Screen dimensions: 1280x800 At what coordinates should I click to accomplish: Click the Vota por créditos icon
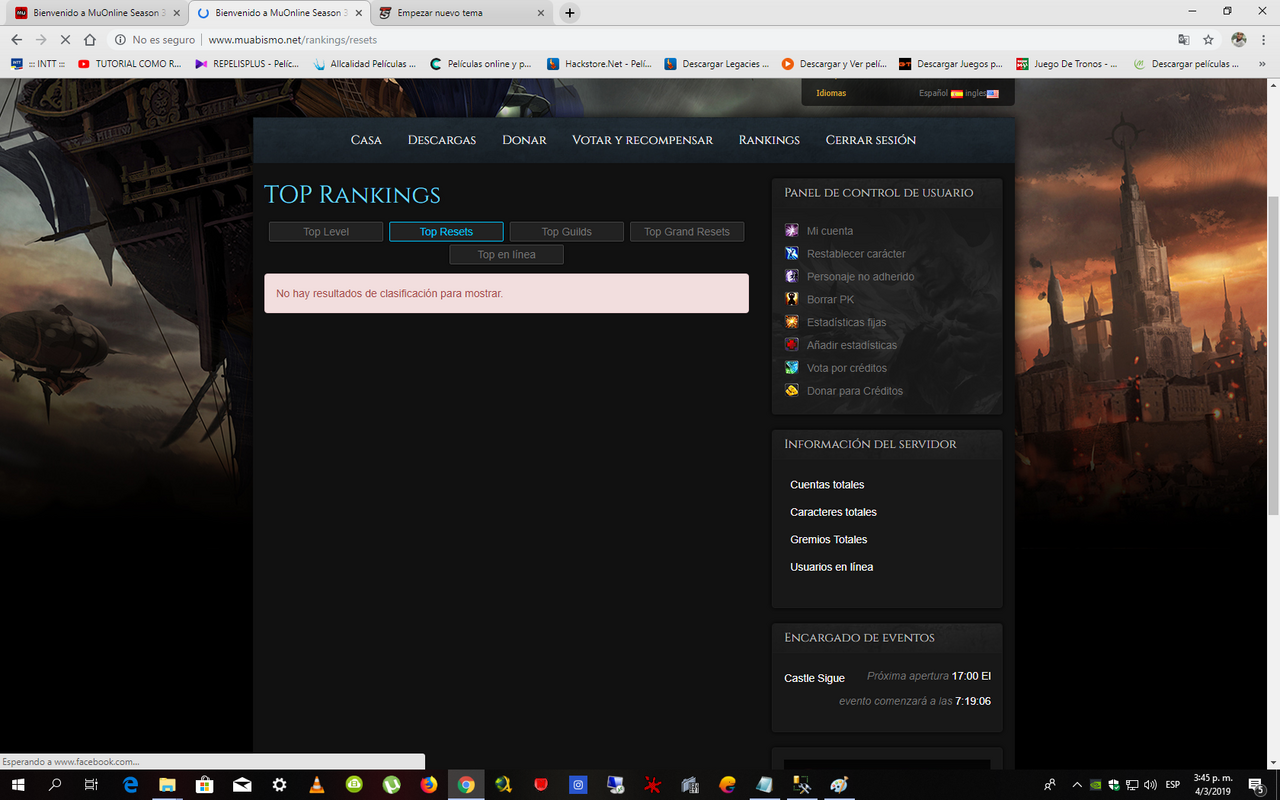pos(792,368)
